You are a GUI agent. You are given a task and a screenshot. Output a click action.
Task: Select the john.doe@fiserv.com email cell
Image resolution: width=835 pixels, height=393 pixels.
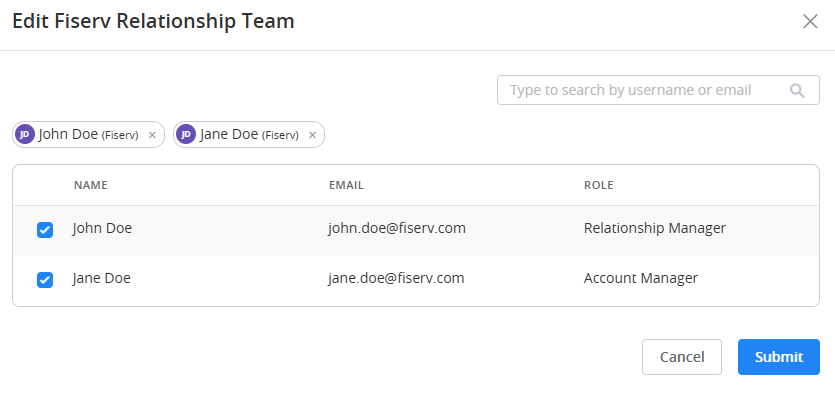397,228
